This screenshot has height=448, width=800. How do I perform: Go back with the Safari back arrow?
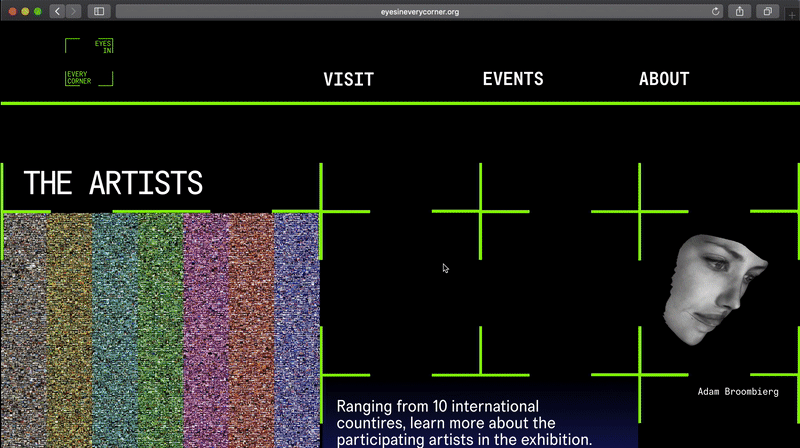click(x=57, y=11)
